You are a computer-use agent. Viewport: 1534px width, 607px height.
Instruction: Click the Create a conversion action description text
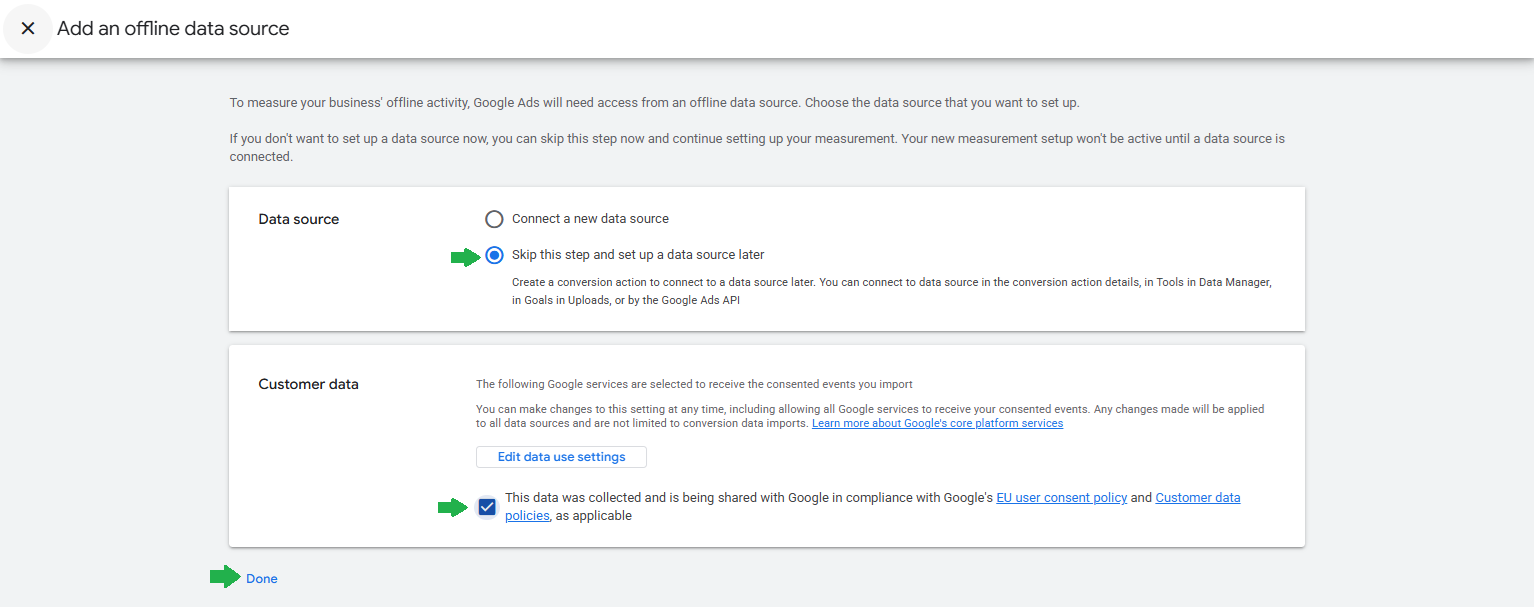click(x=890, y=283)
